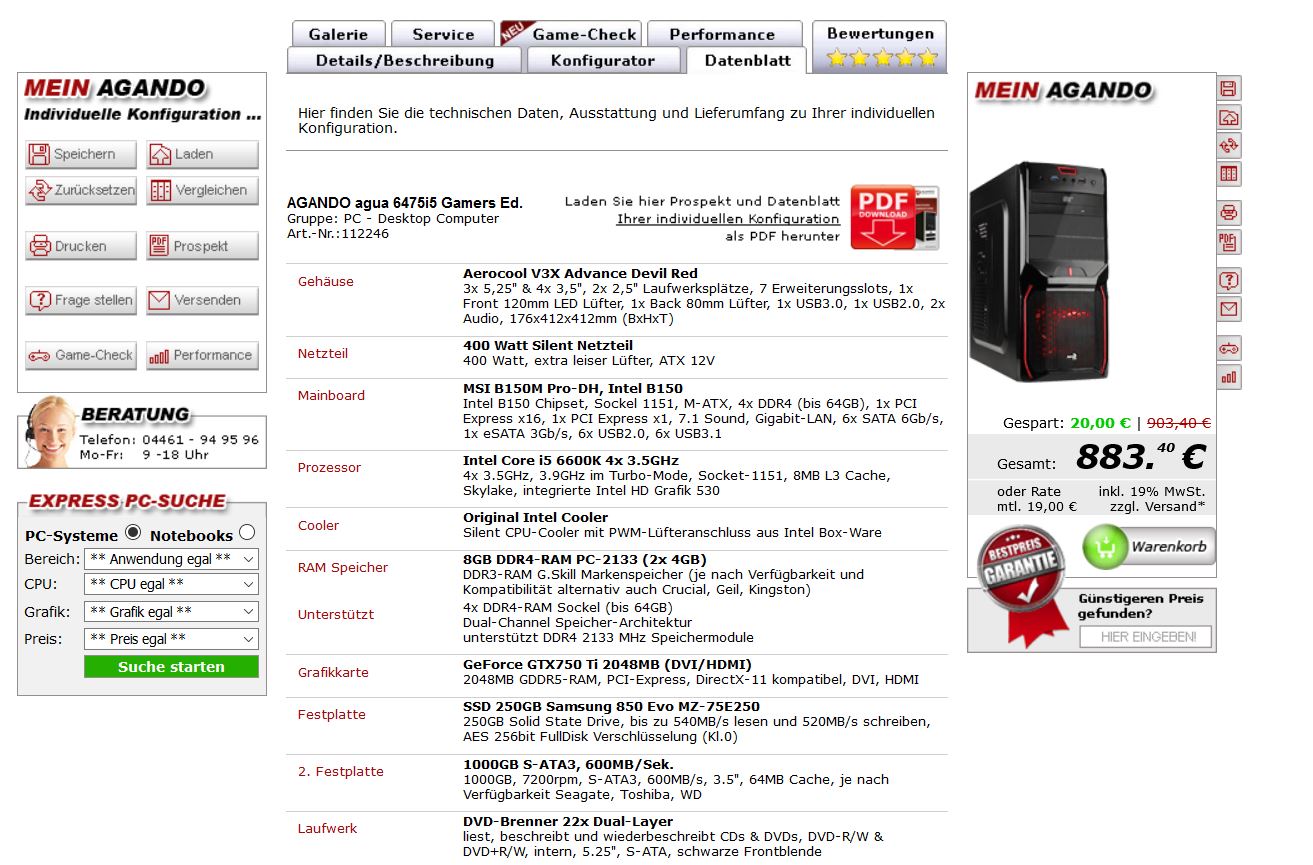This screenshot has height=865, width=1313.
Task: Click the compare table icon in right strip
Action: (1229, 175)
